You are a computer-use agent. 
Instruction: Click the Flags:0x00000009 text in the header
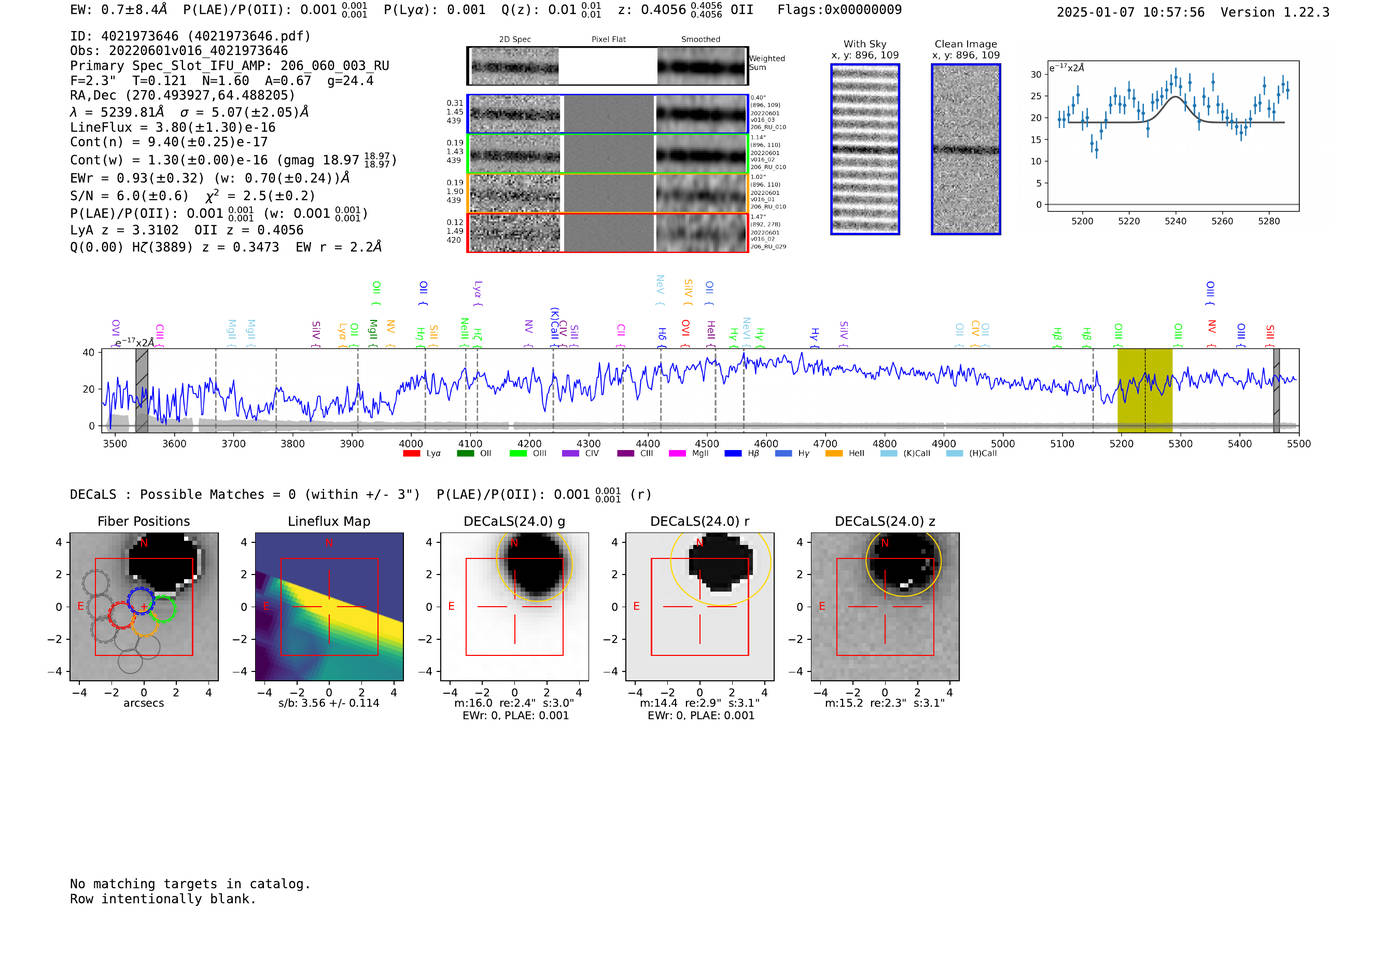coord(839,10)
